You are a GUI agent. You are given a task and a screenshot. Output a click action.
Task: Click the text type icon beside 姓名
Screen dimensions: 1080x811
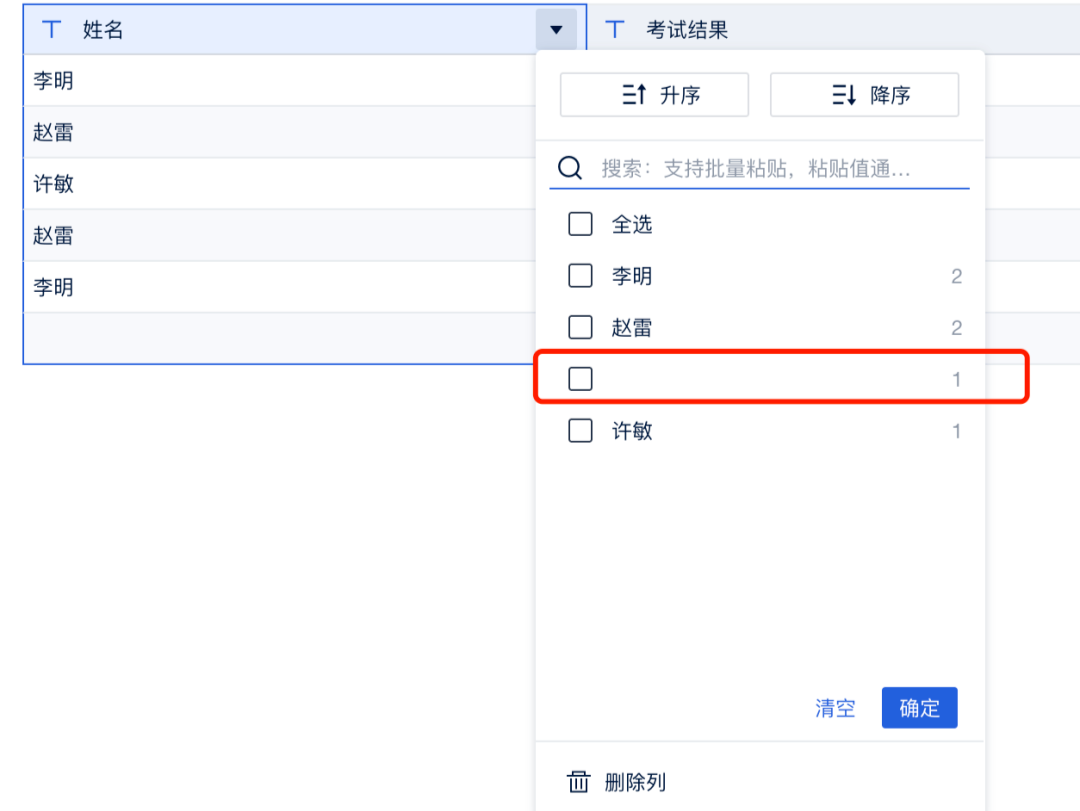tap(52, 30)
